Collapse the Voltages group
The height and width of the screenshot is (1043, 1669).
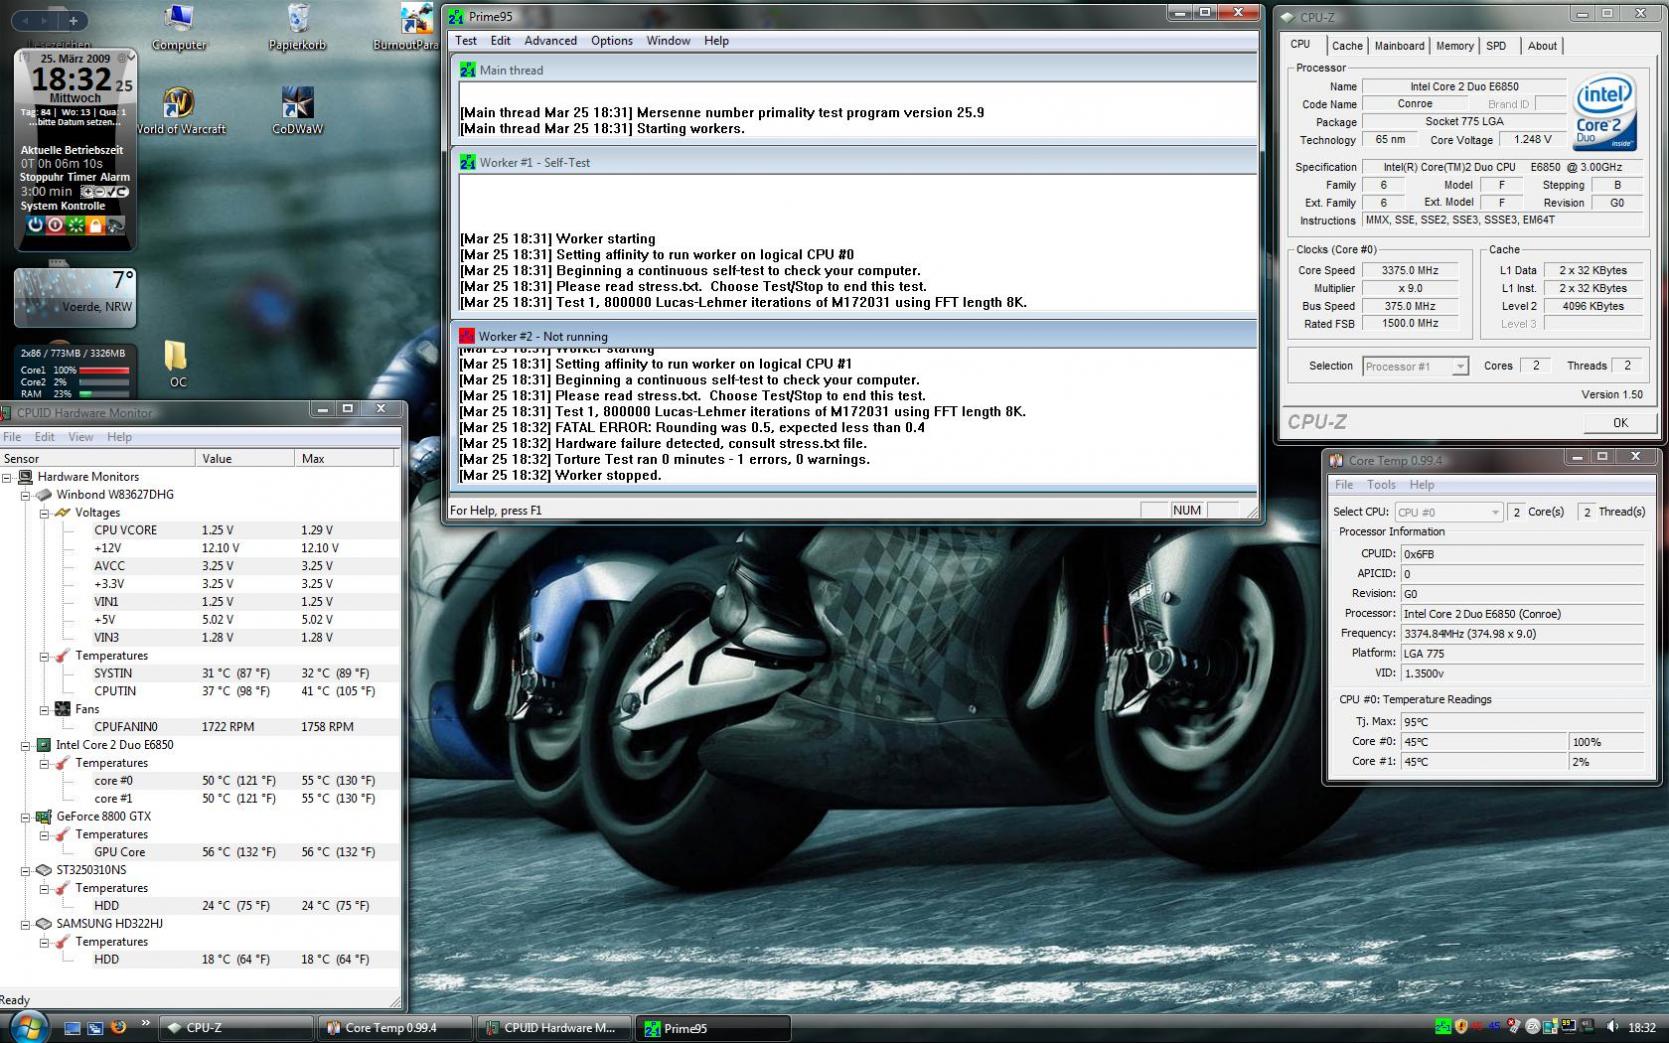[44, 513]
